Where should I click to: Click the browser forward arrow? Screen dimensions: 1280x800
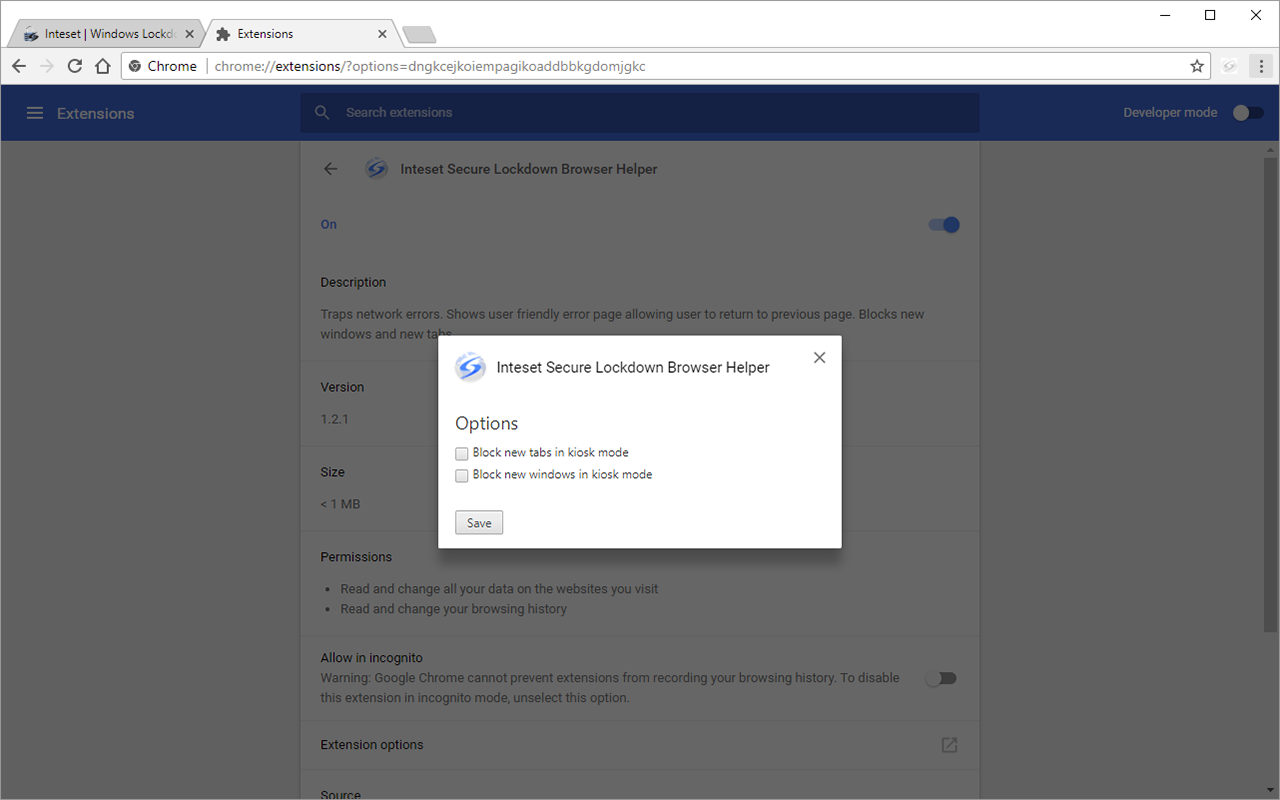point(47,66)
